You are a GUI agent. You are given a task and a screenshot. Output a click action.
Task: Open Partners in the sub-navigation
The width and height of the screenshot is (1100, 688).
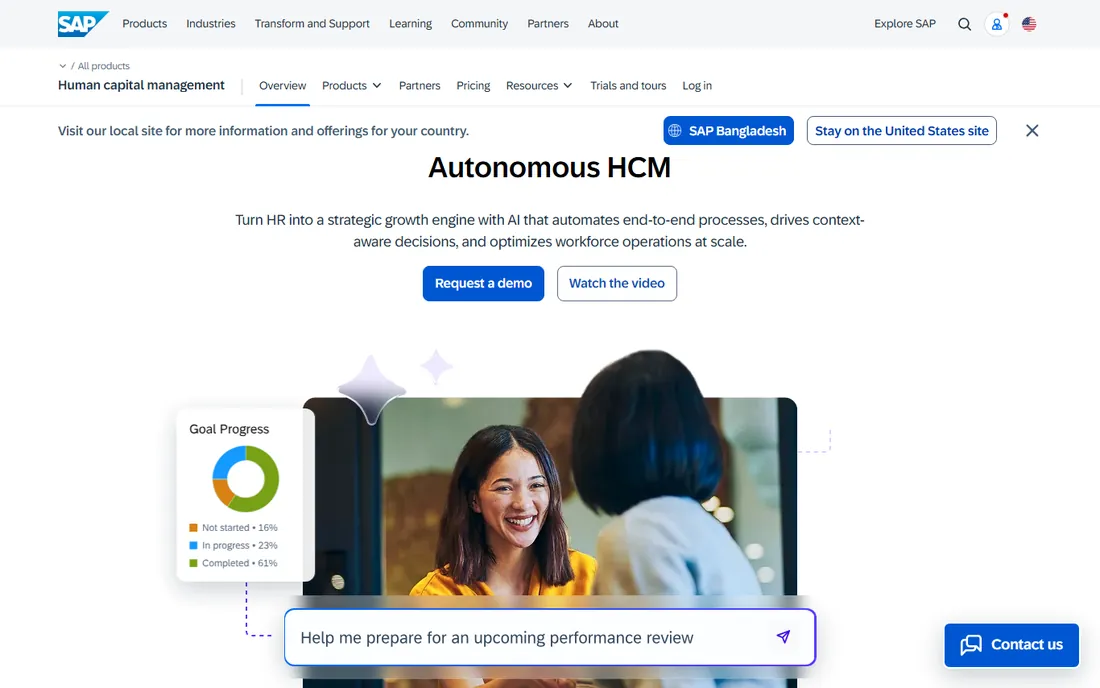point(420,86)
